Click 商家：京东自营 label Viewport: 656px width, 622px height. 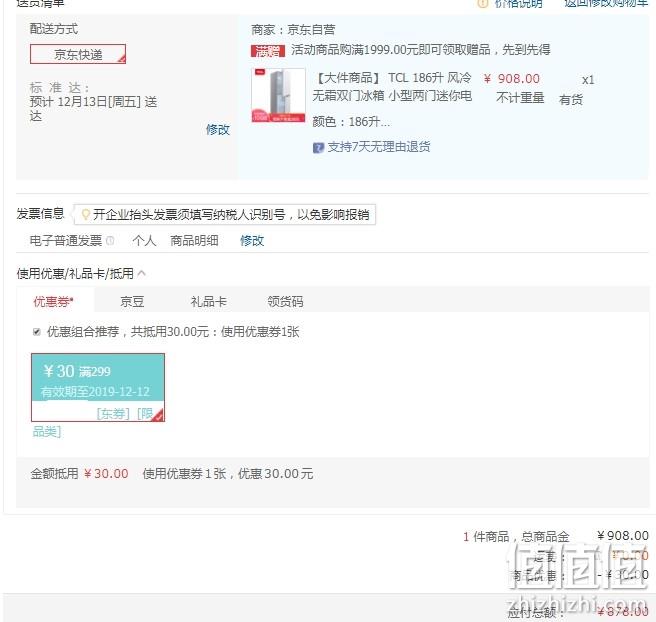point(293,30)
